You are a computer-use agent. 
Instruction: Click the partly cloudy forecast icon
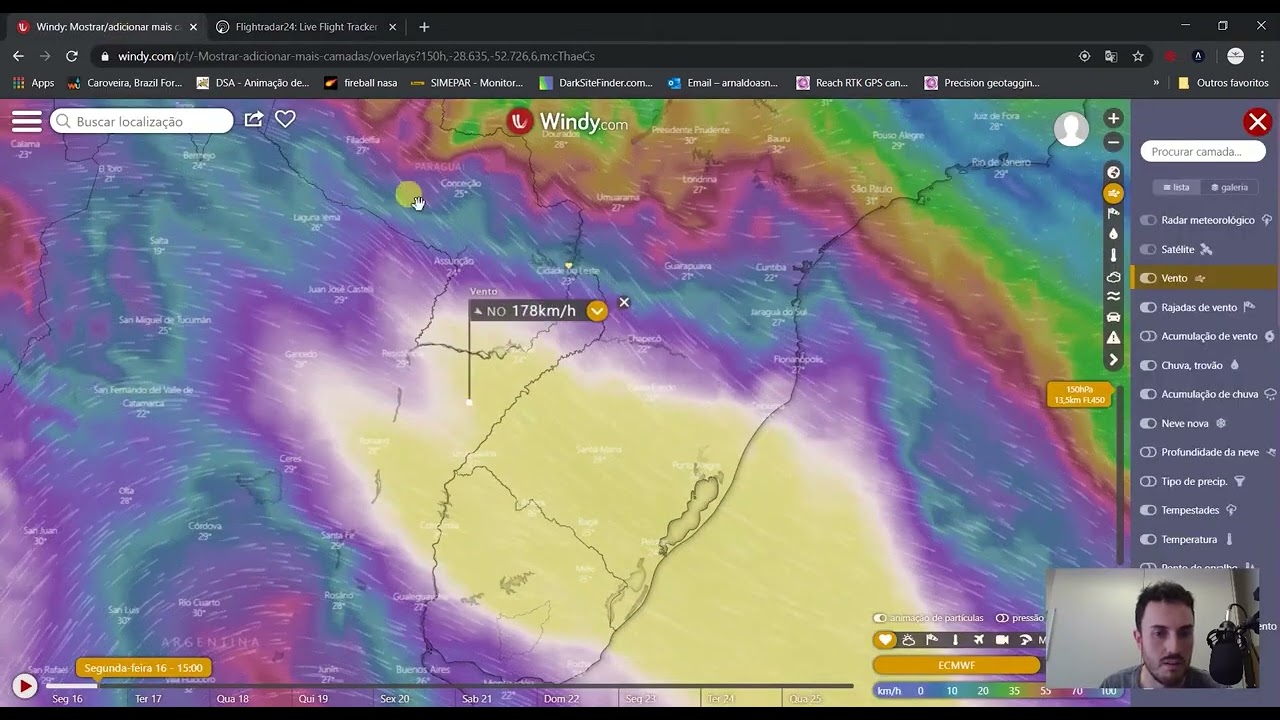pyautogui.click(x=909, y=640)
